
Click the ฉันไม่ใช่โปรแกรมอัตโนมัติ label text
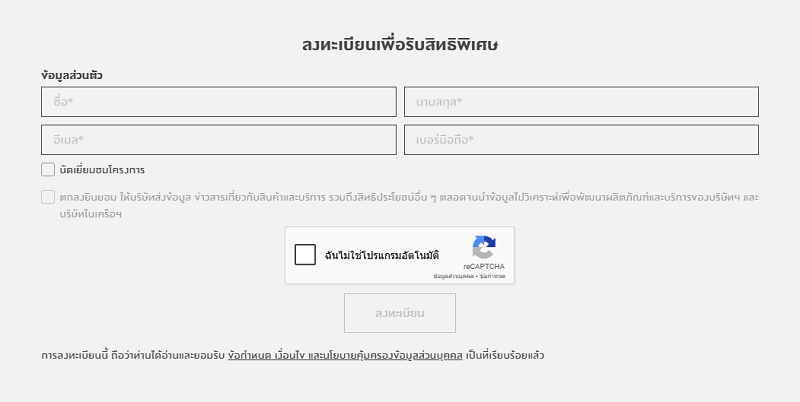pos(382,255)
